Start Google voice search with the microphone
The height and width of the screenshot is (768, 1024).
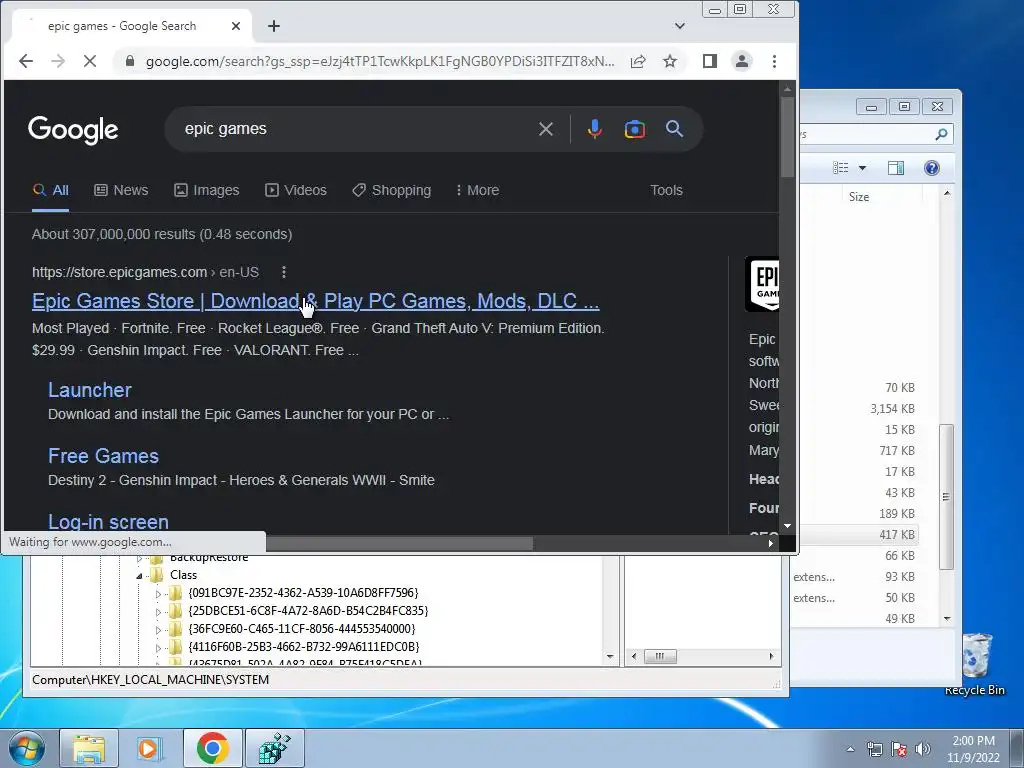coord(594,129)
